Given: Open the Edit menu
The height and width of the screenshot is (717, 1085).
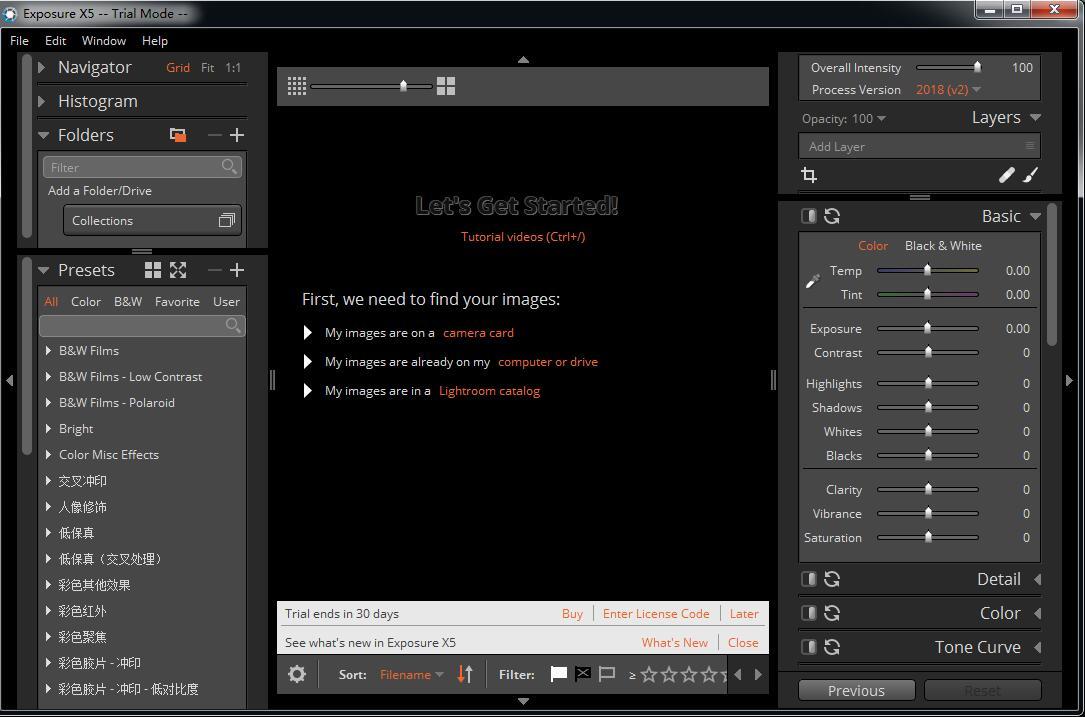Looking at the screenshot, I should pos(55,41).
